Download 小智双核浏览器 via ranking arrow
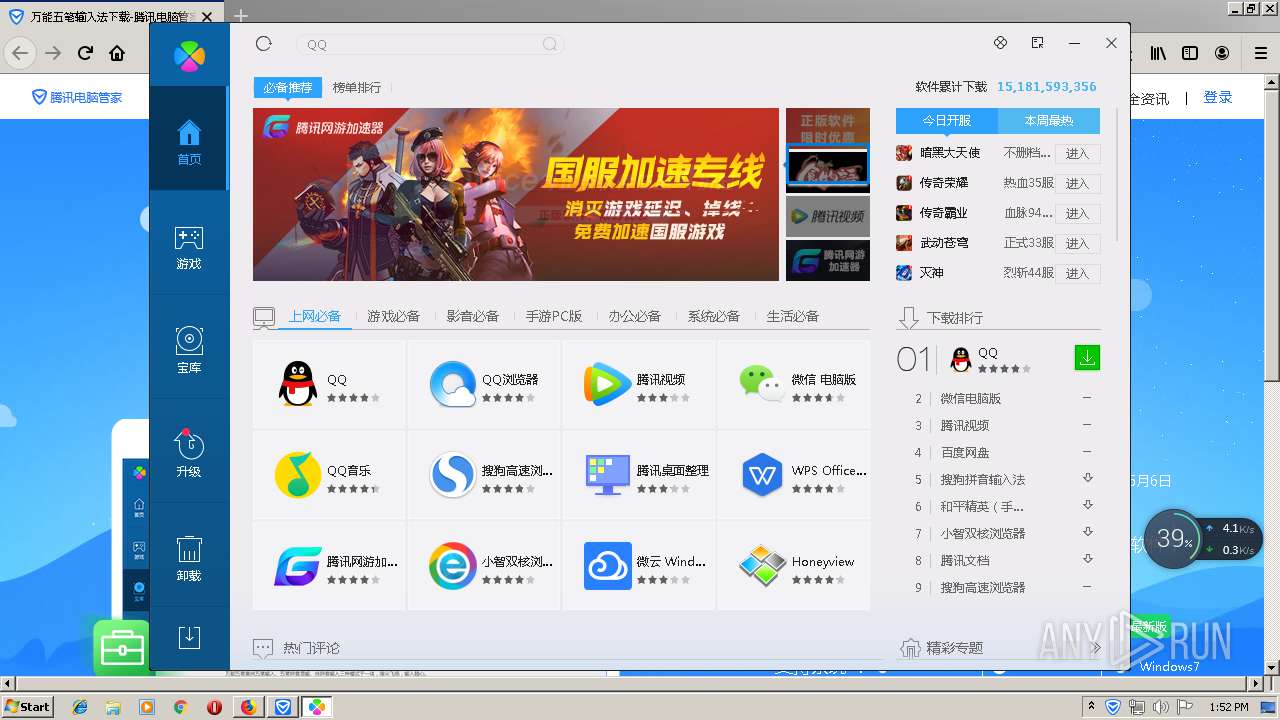 [1088, 533]
